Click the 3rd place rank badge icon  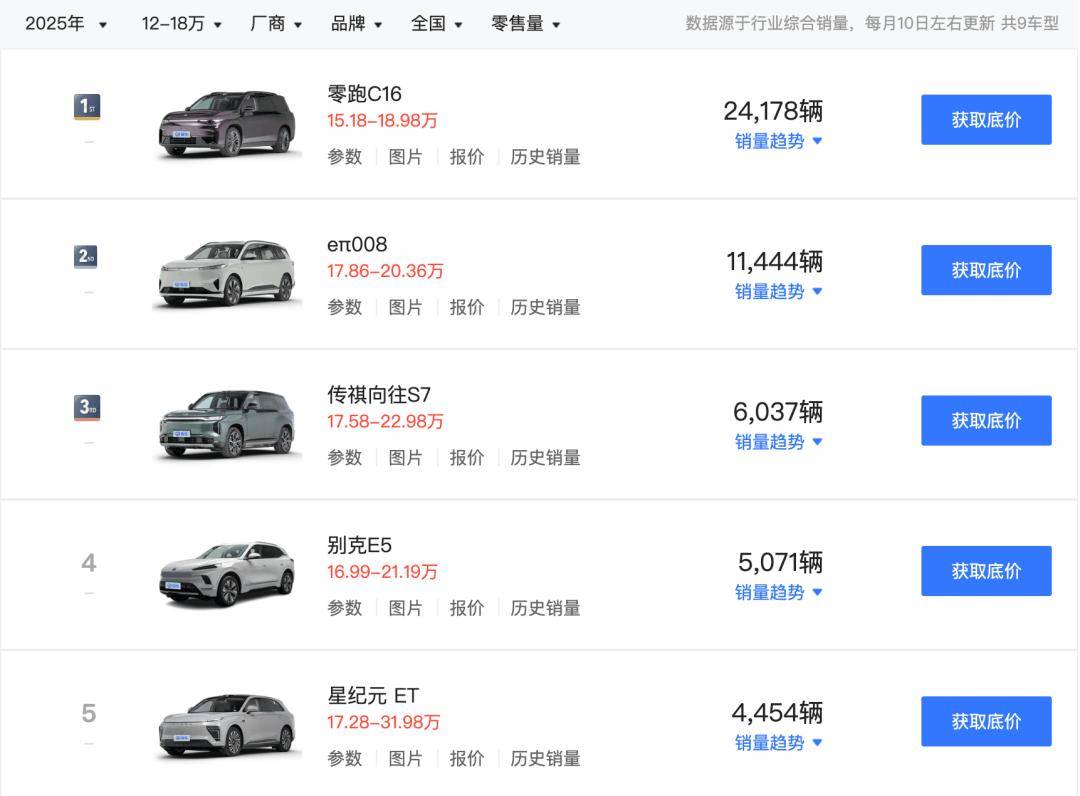(x=87, y=408)
